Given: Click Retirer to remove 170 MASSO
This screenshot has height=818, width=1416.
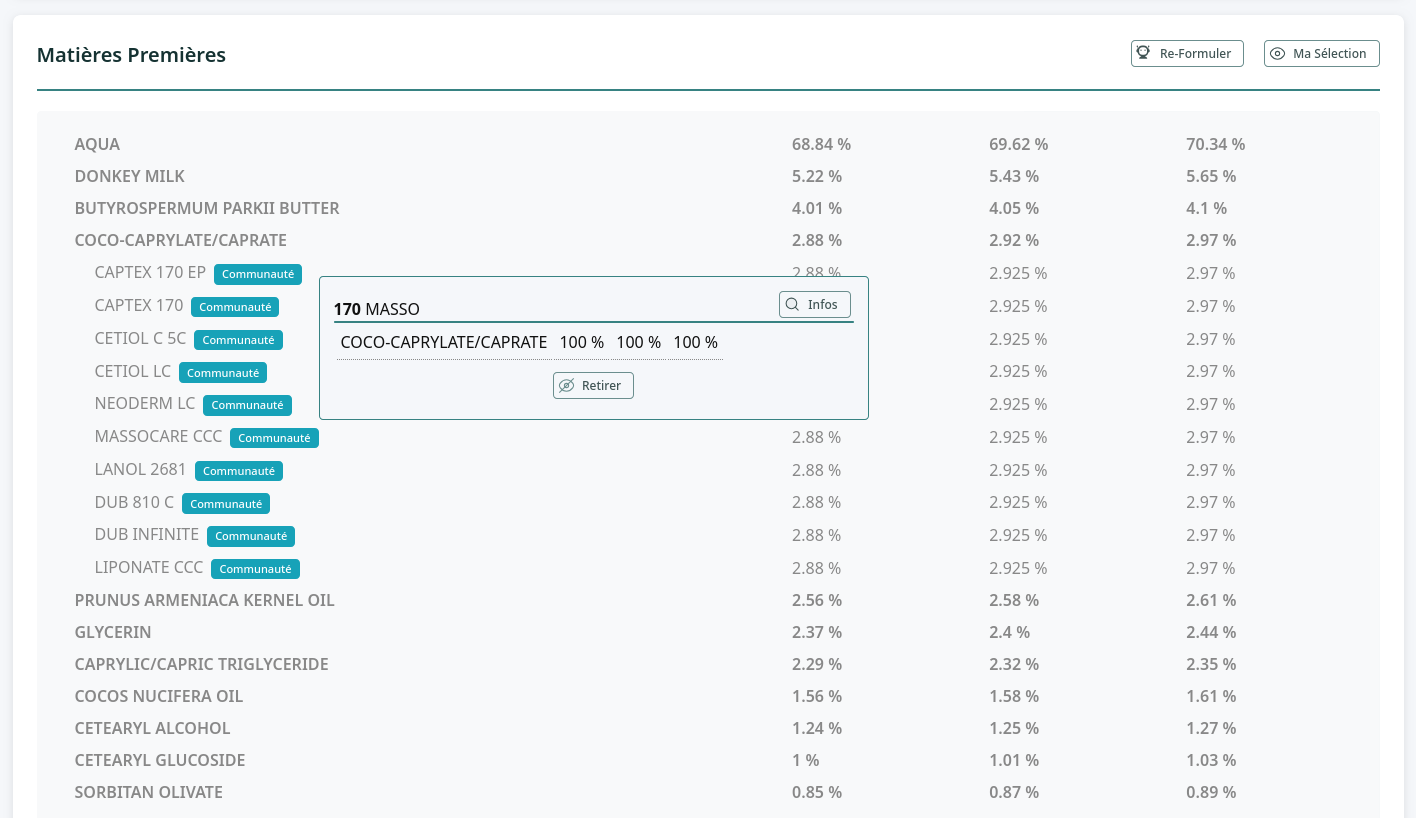Looking at the screenshot, I should (x=593, y=385).
